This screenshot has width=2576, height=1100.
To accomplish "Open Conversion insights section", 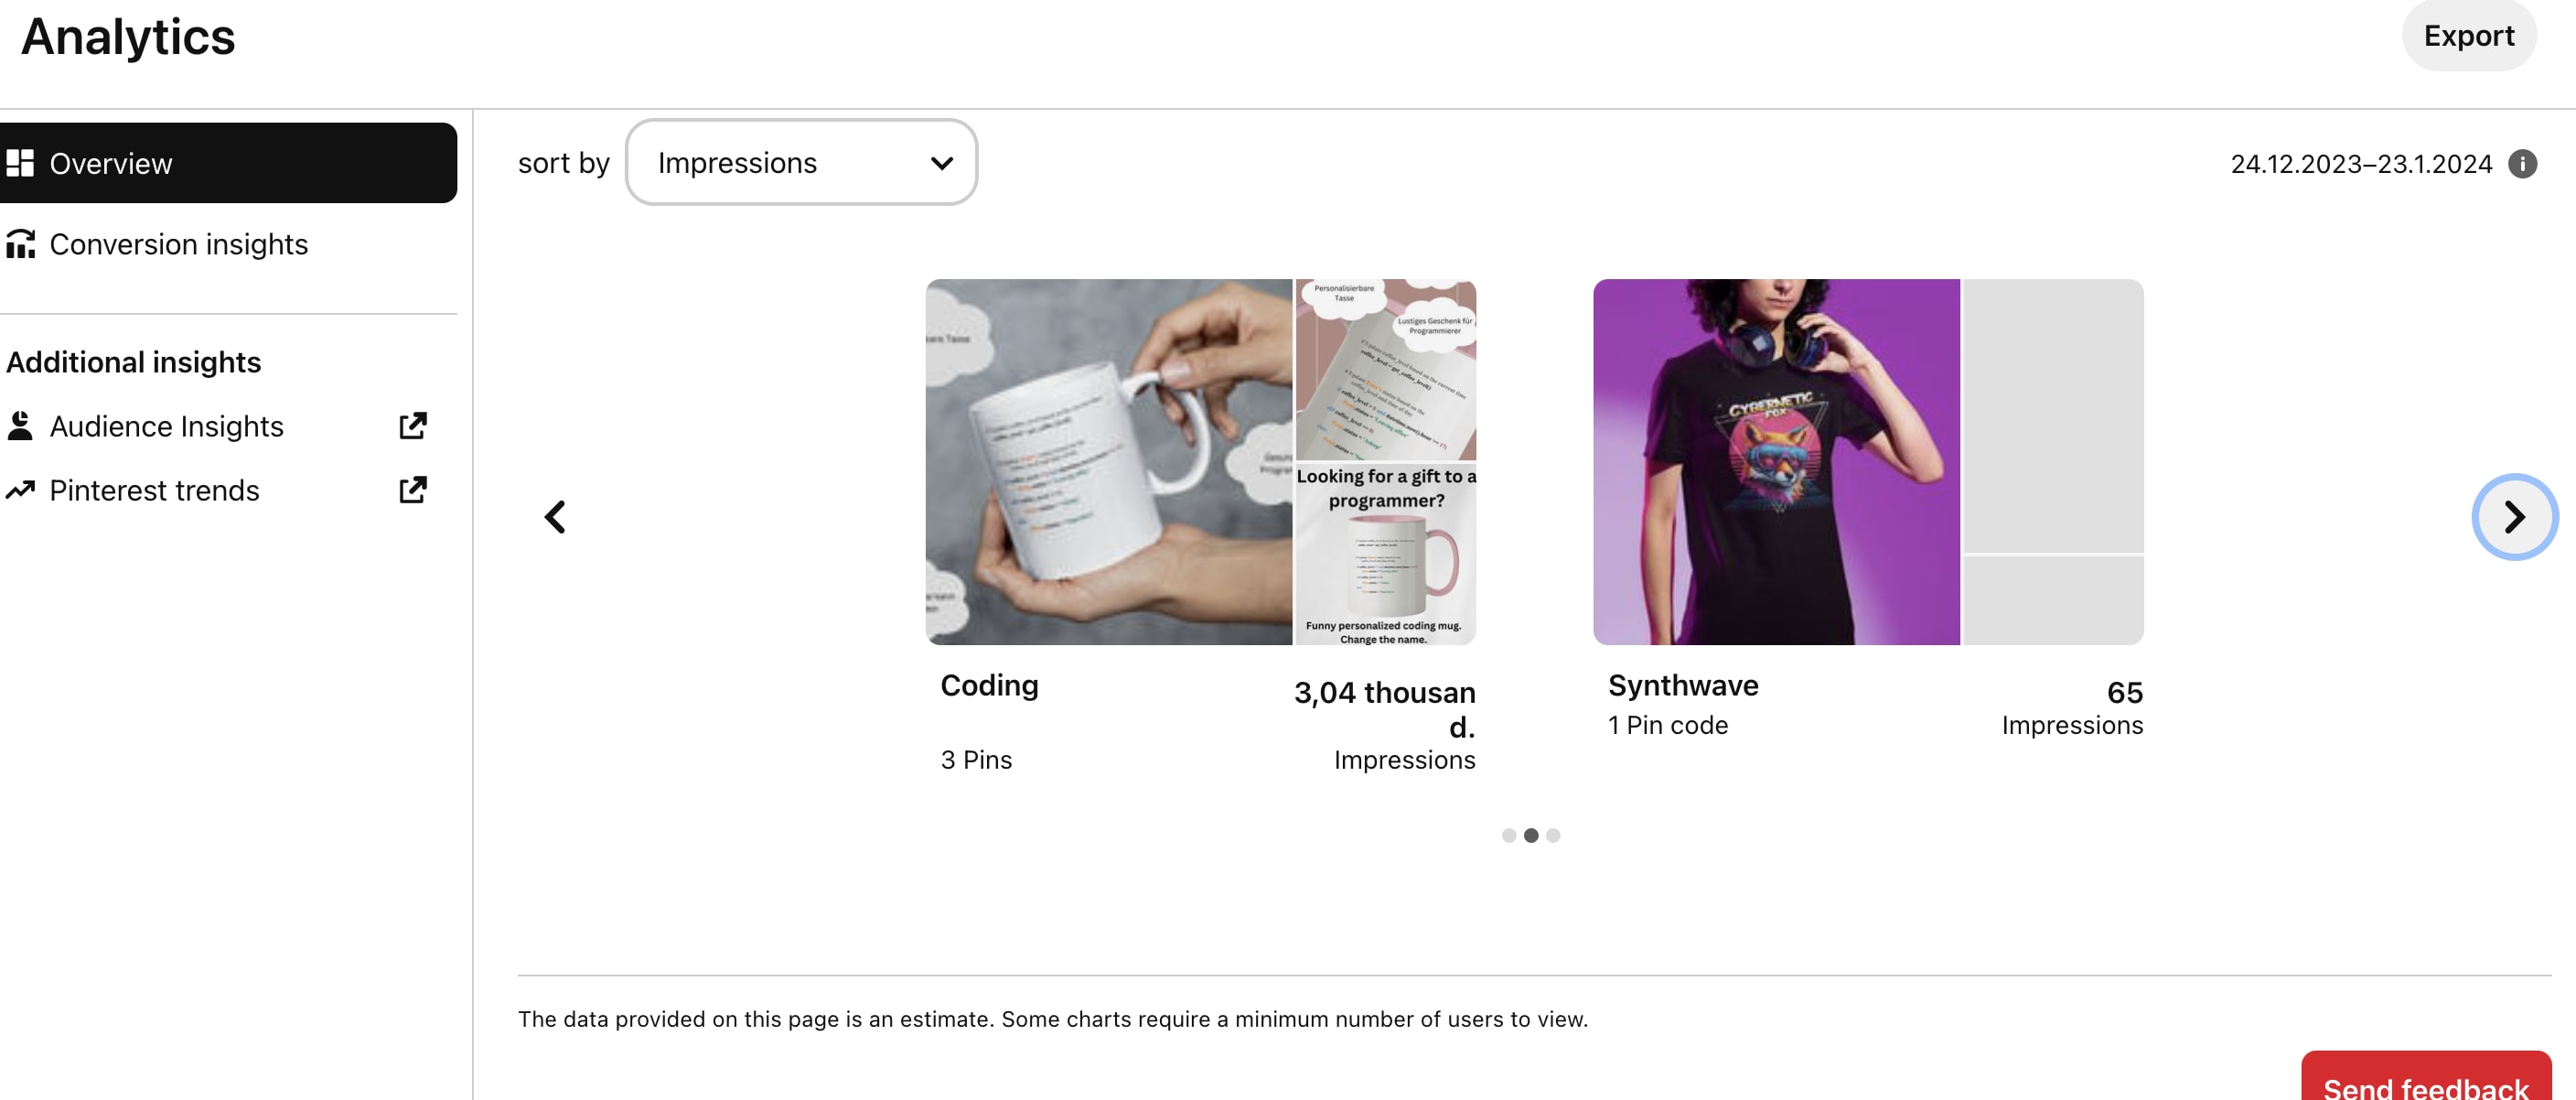I will [x=178, y=244].
